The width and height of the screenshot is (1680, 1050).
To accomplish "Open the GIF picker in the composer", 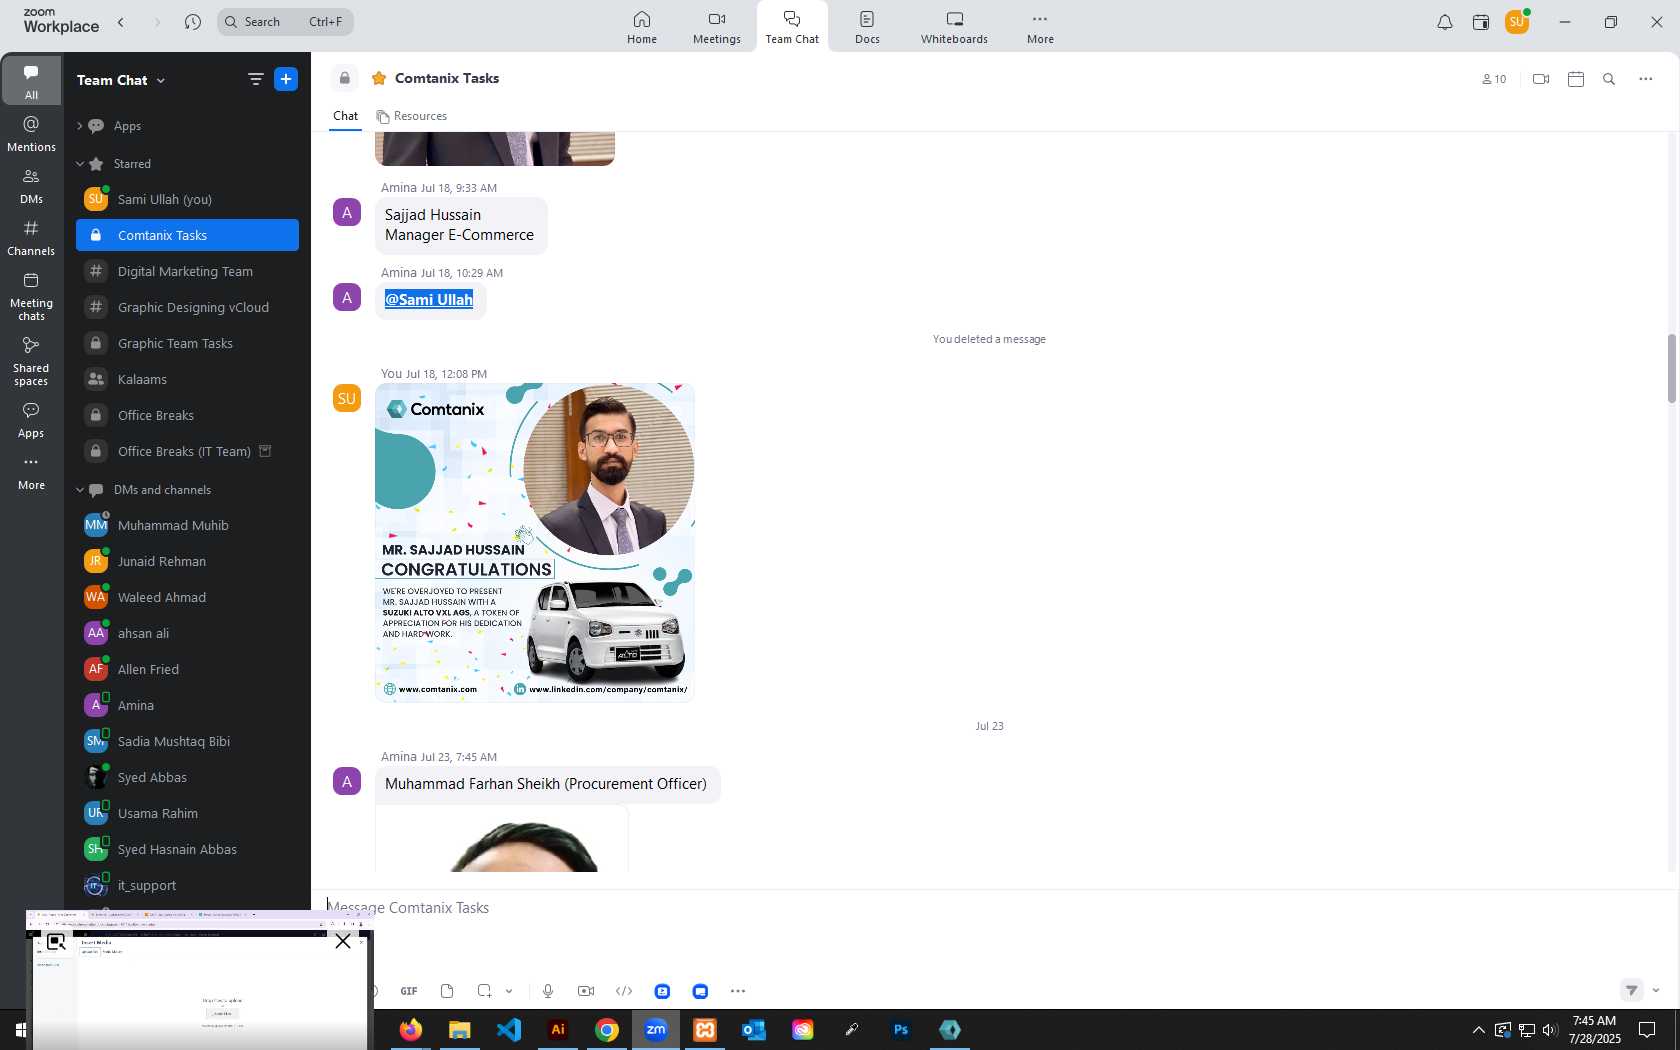I will pyautogui.click(x=409, y=991).
